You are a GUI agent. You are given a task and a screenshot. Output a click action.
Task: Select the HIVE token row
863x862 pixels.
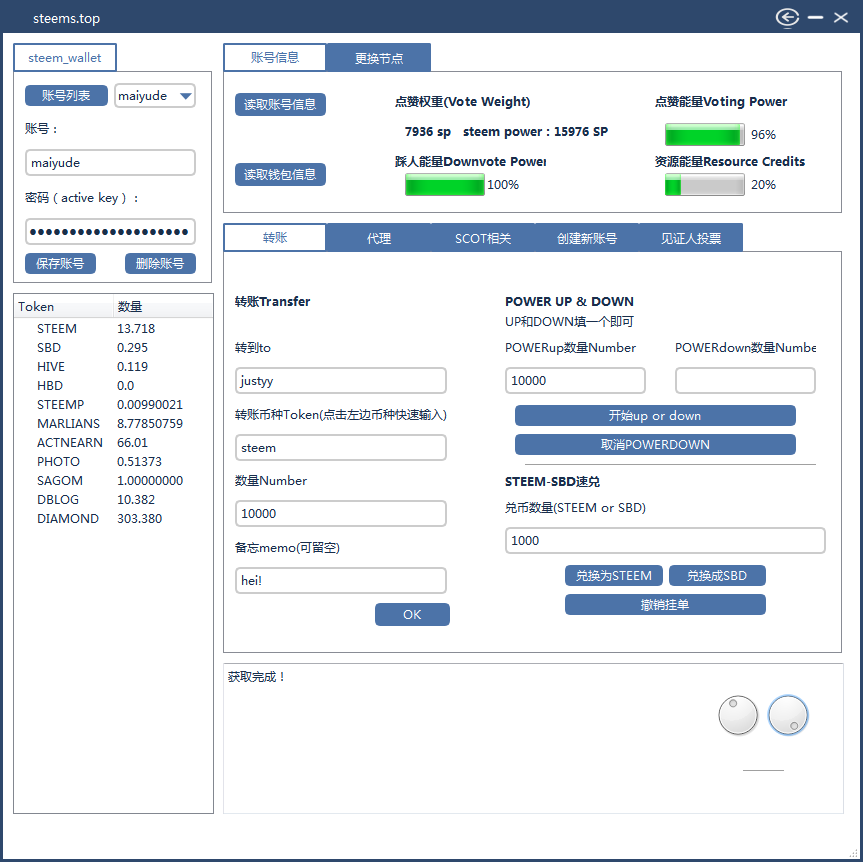pos(113,367)
